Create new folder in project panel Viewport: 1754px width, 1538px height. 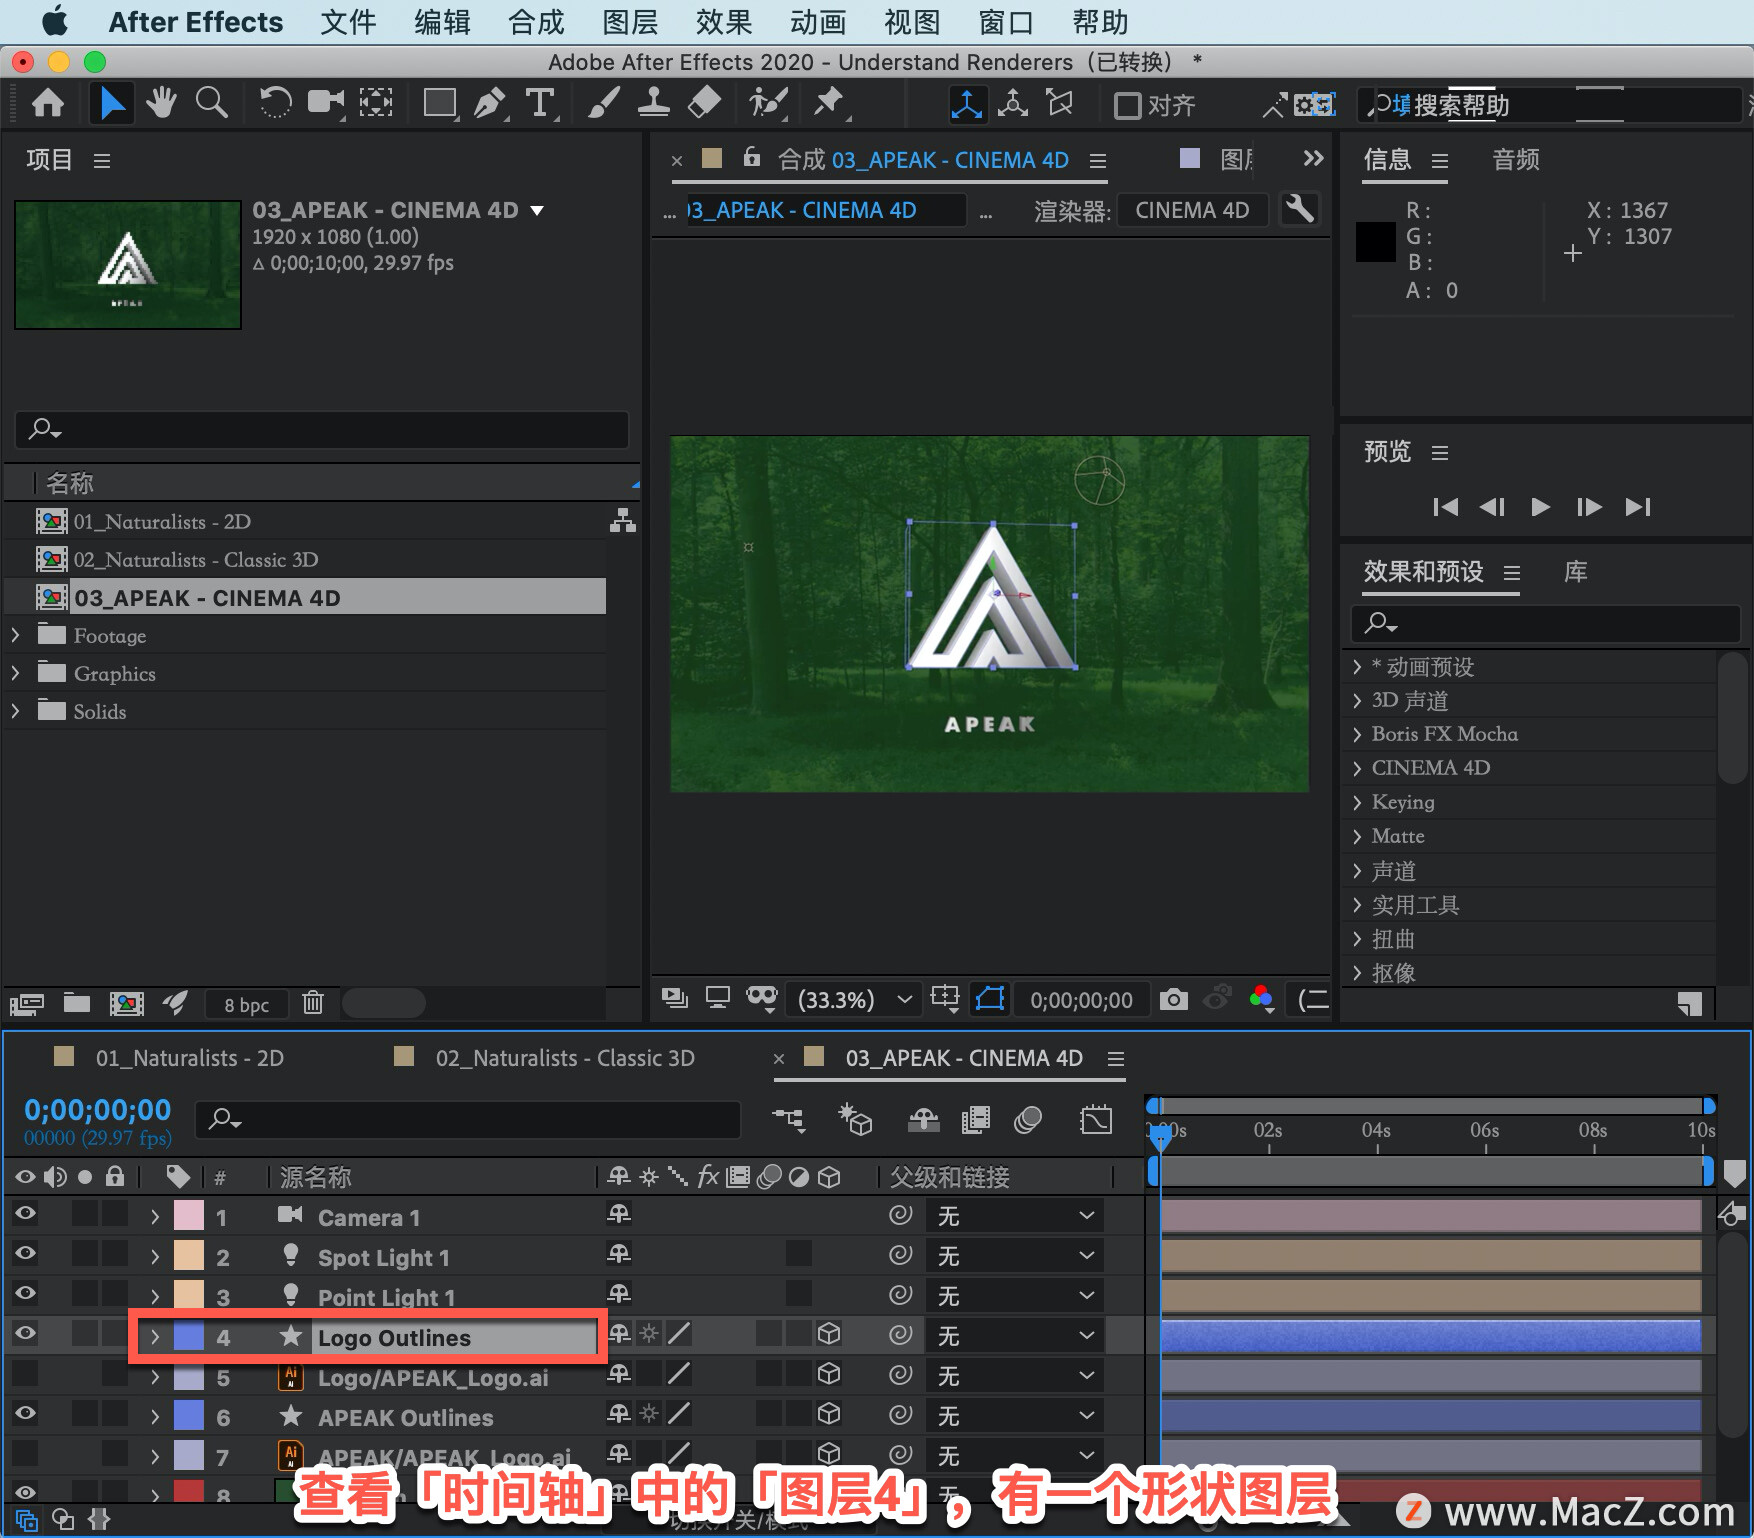coord(77,1003)
